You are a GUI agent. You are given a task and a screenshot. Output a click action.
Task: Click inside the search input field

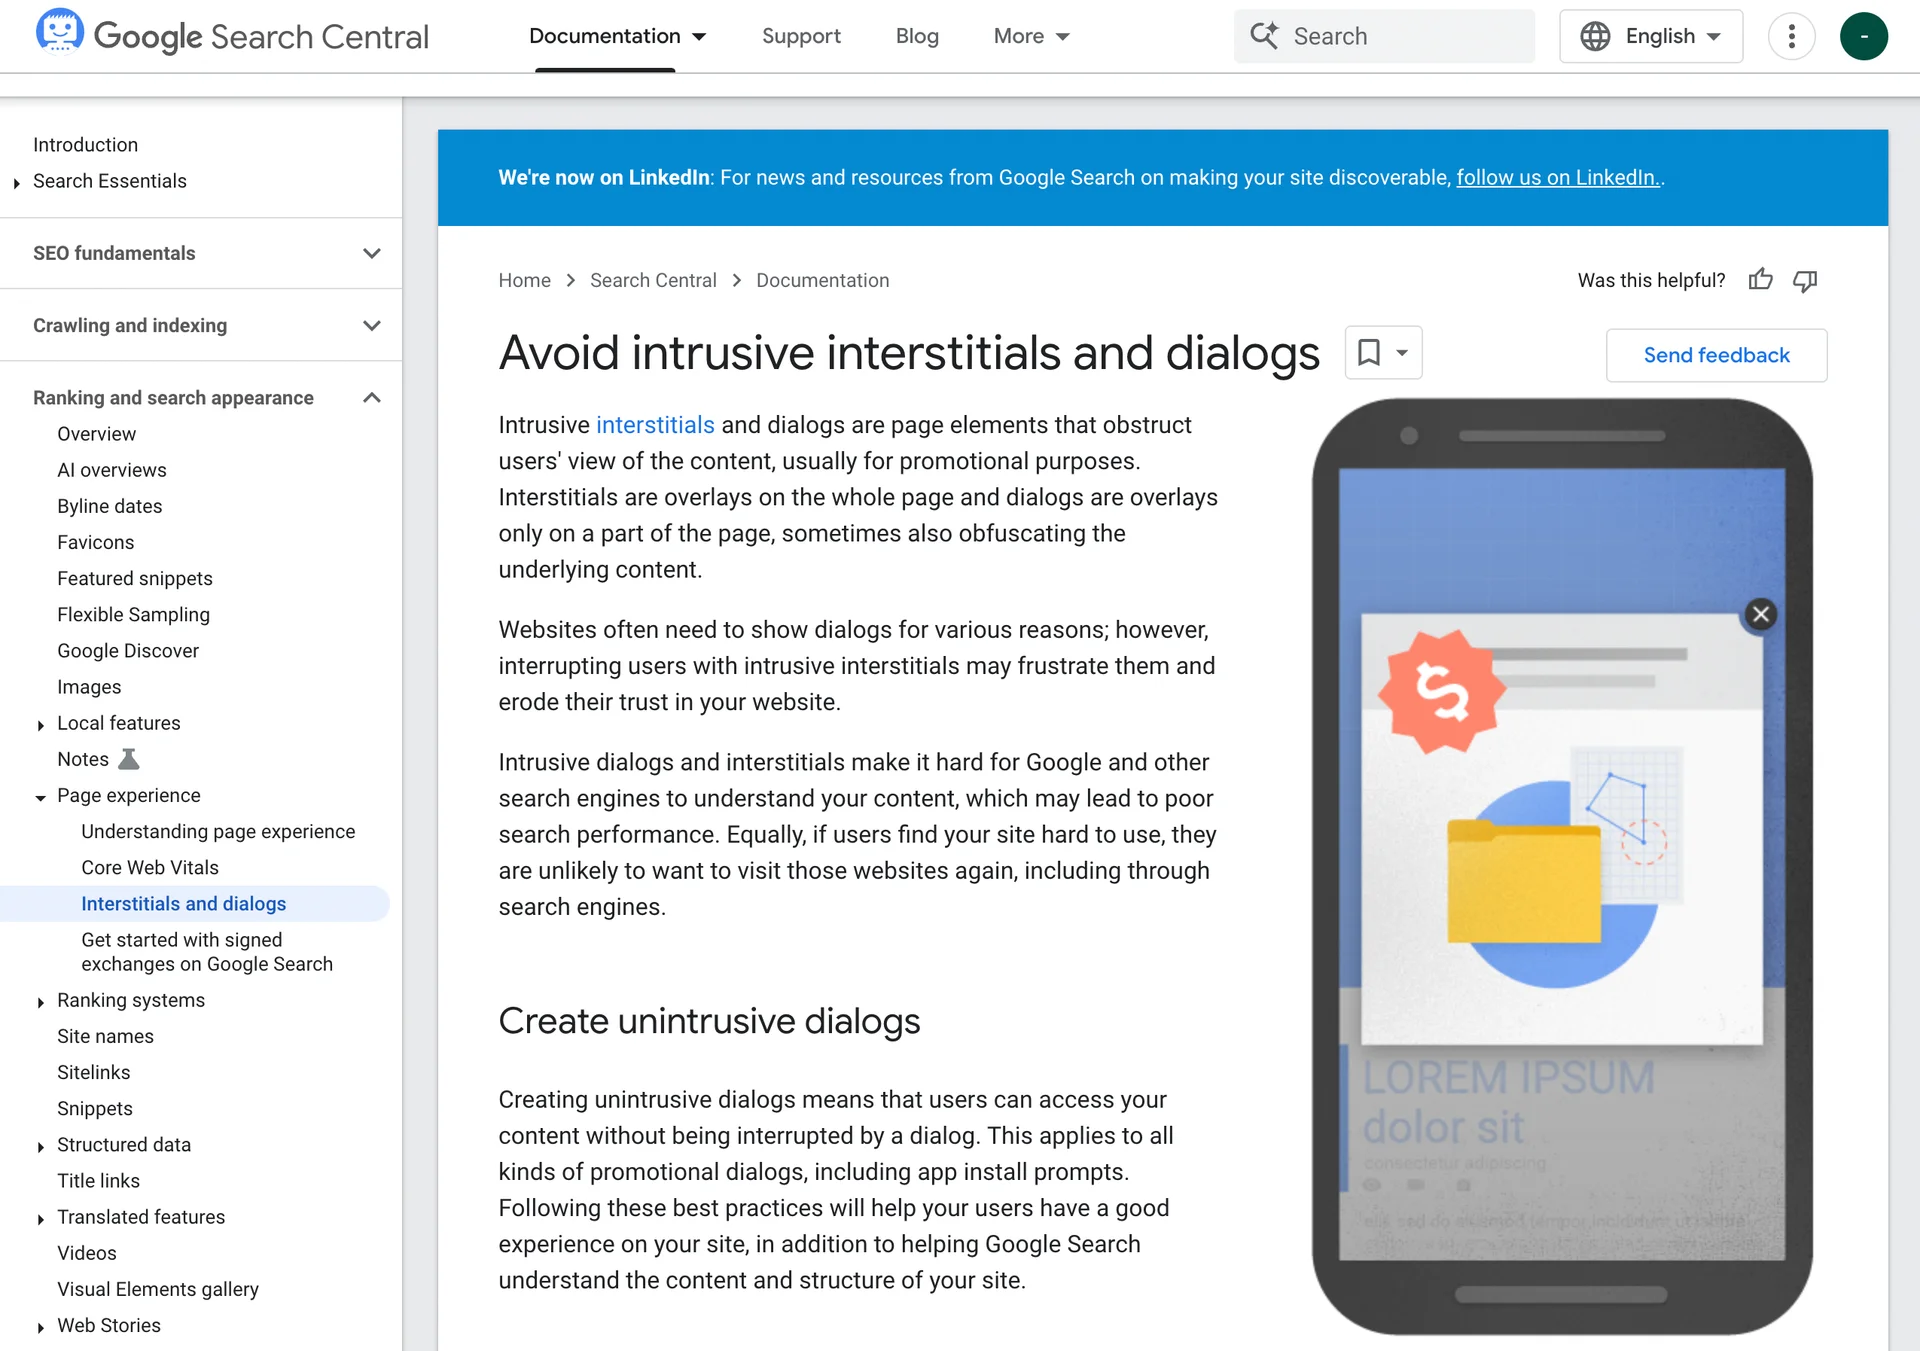1400,36
